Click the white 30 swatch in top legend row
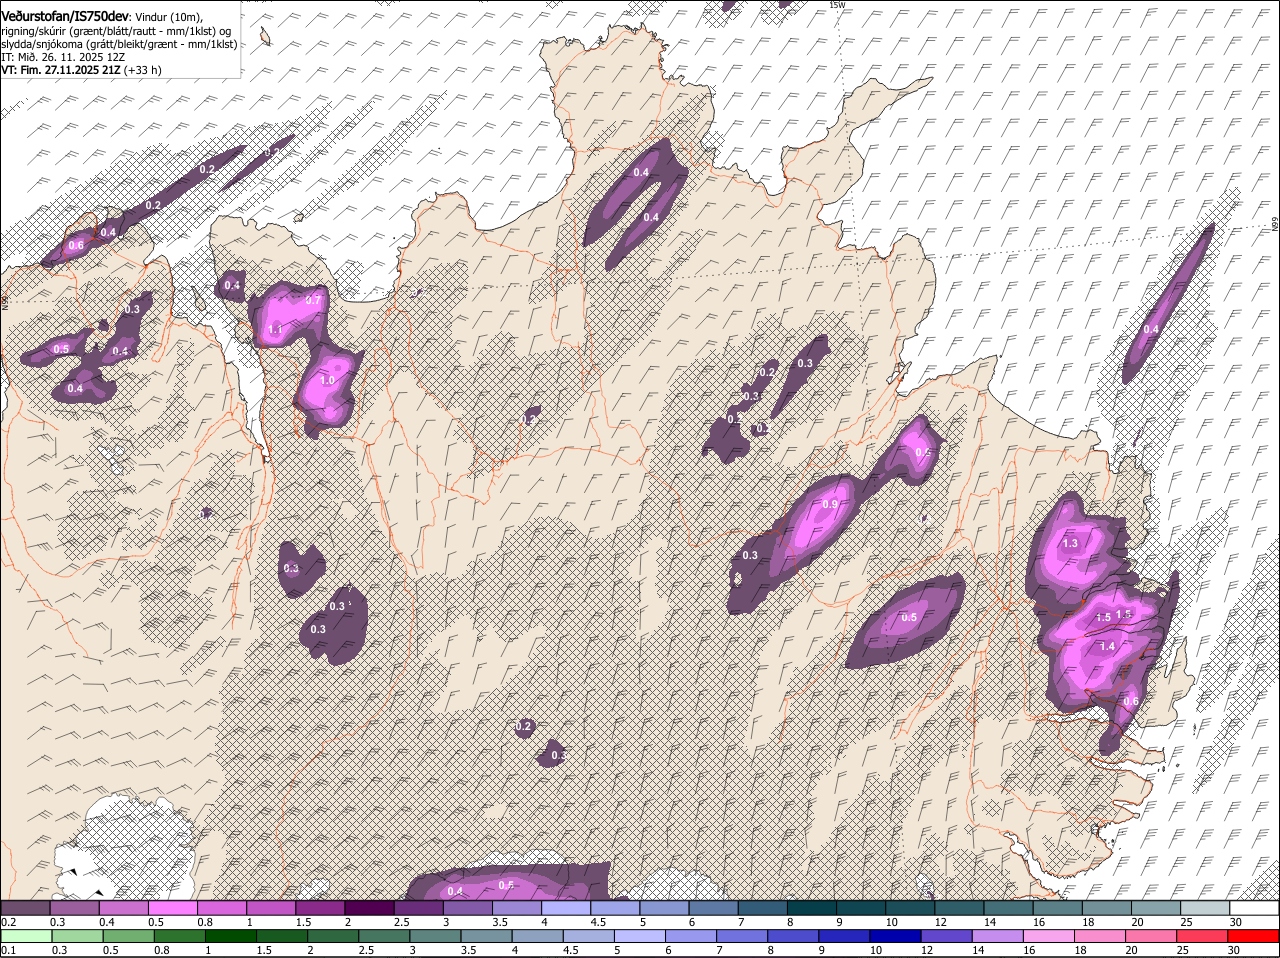Viewport: 1280px width, 958px height. point(1254,908)
